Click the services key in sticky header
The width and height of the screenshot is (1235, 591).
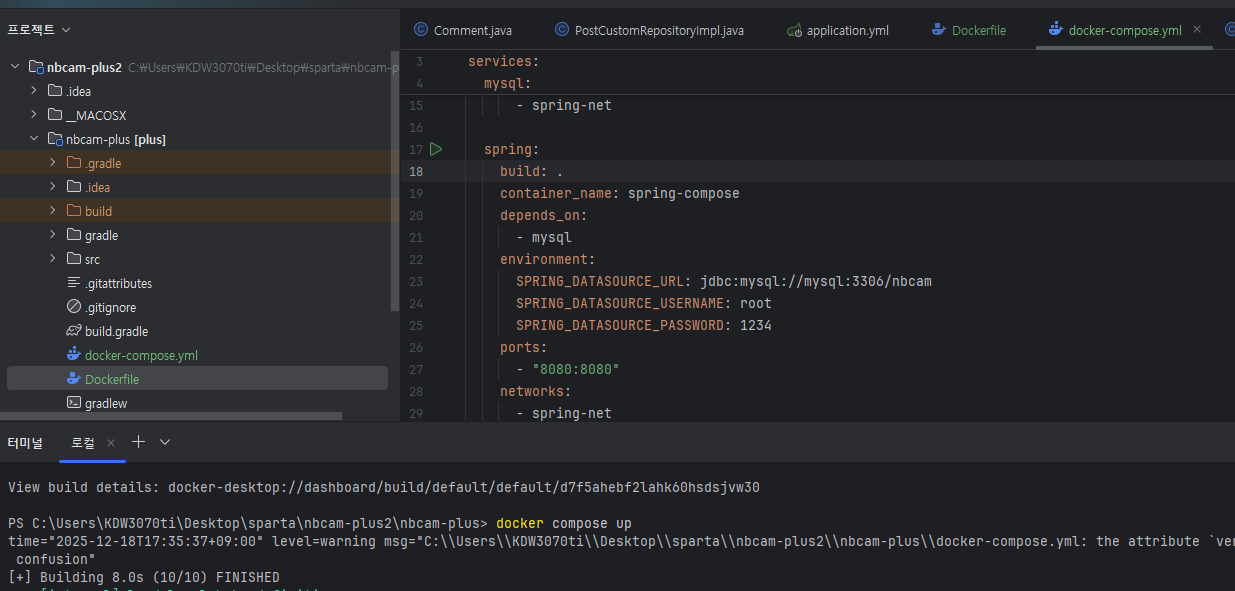coord(500,61)
